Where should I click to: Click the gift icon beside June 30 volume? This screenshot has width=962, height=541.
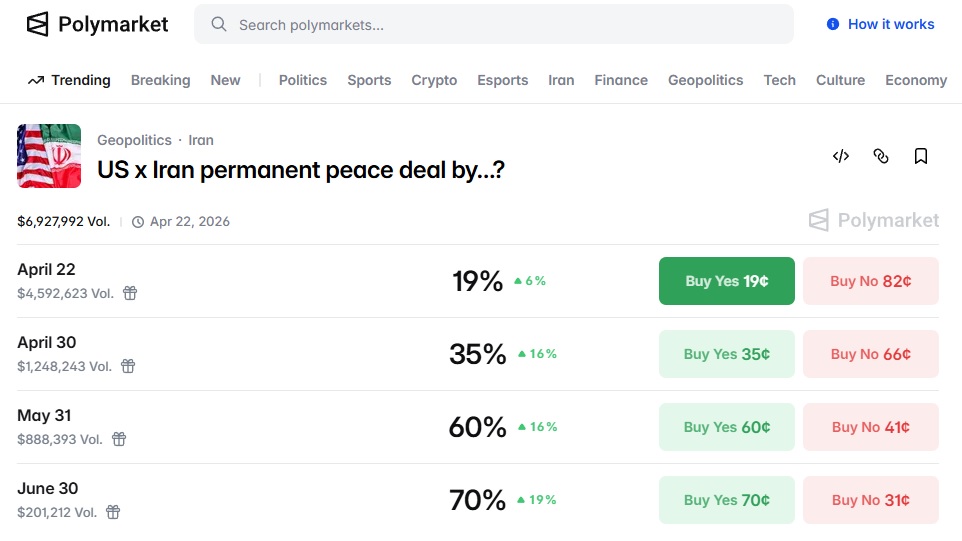(113, 512)
